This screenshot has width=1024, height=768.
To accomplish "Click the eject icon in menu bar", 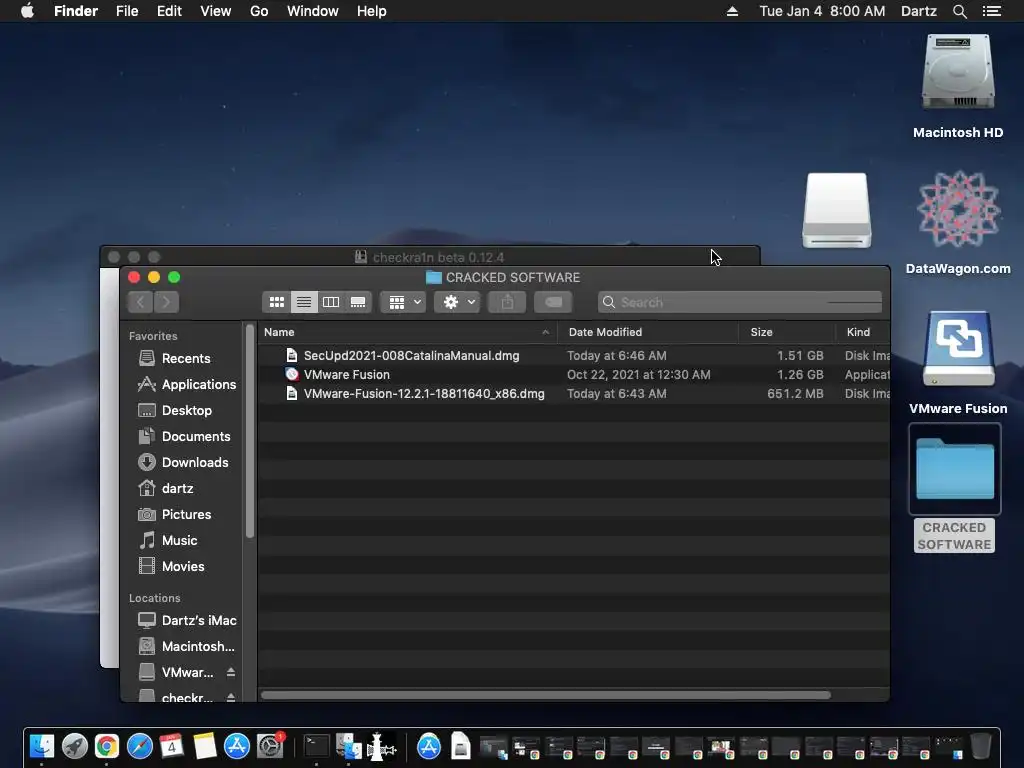I will (732, 11).
